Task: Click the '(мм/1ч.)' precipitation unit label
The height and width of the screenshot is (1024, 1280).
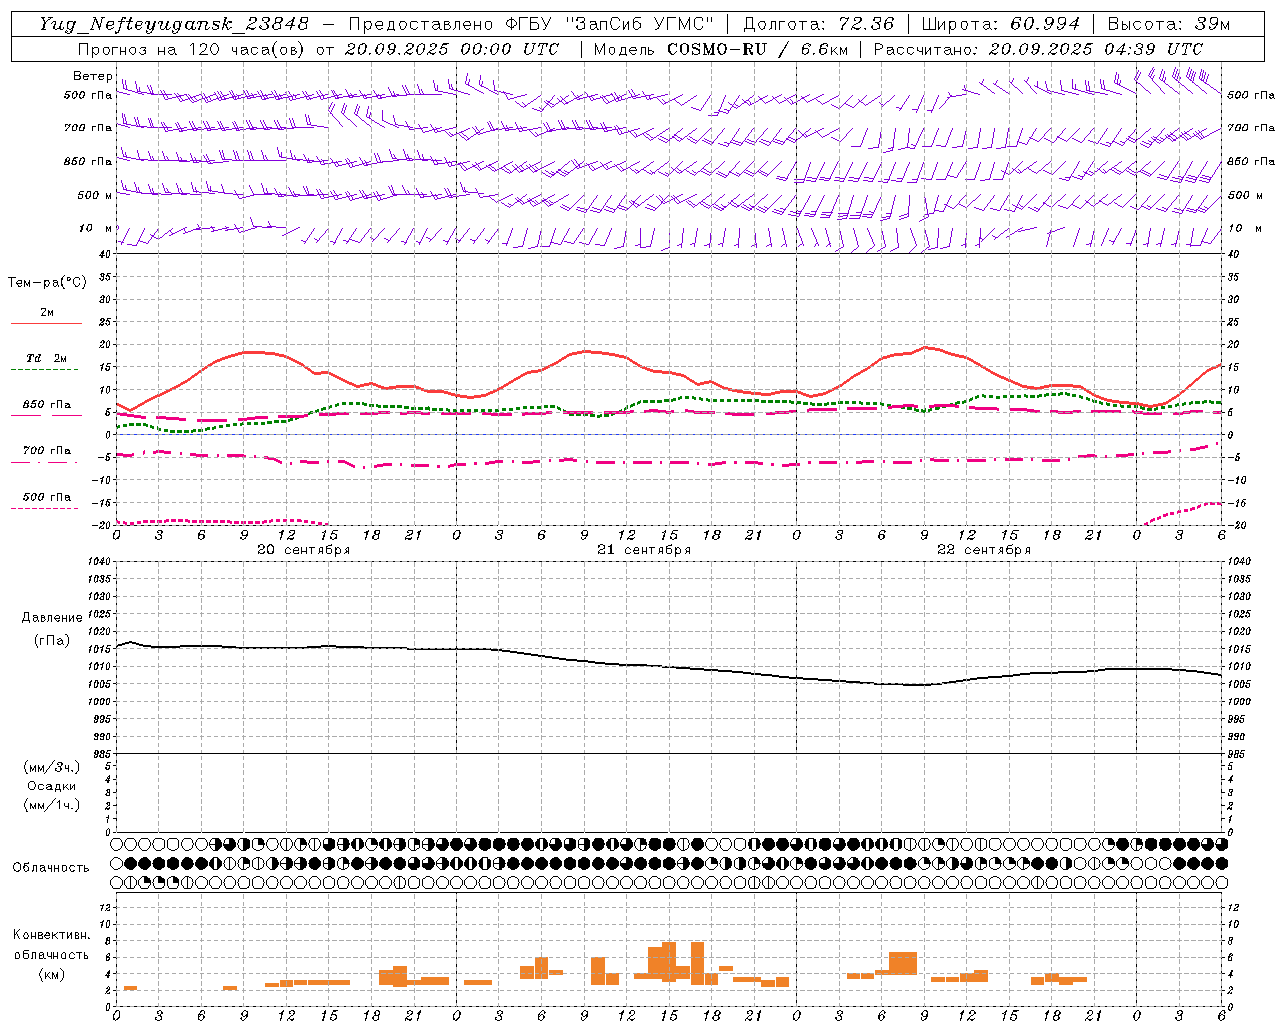Action: (51, 805)
